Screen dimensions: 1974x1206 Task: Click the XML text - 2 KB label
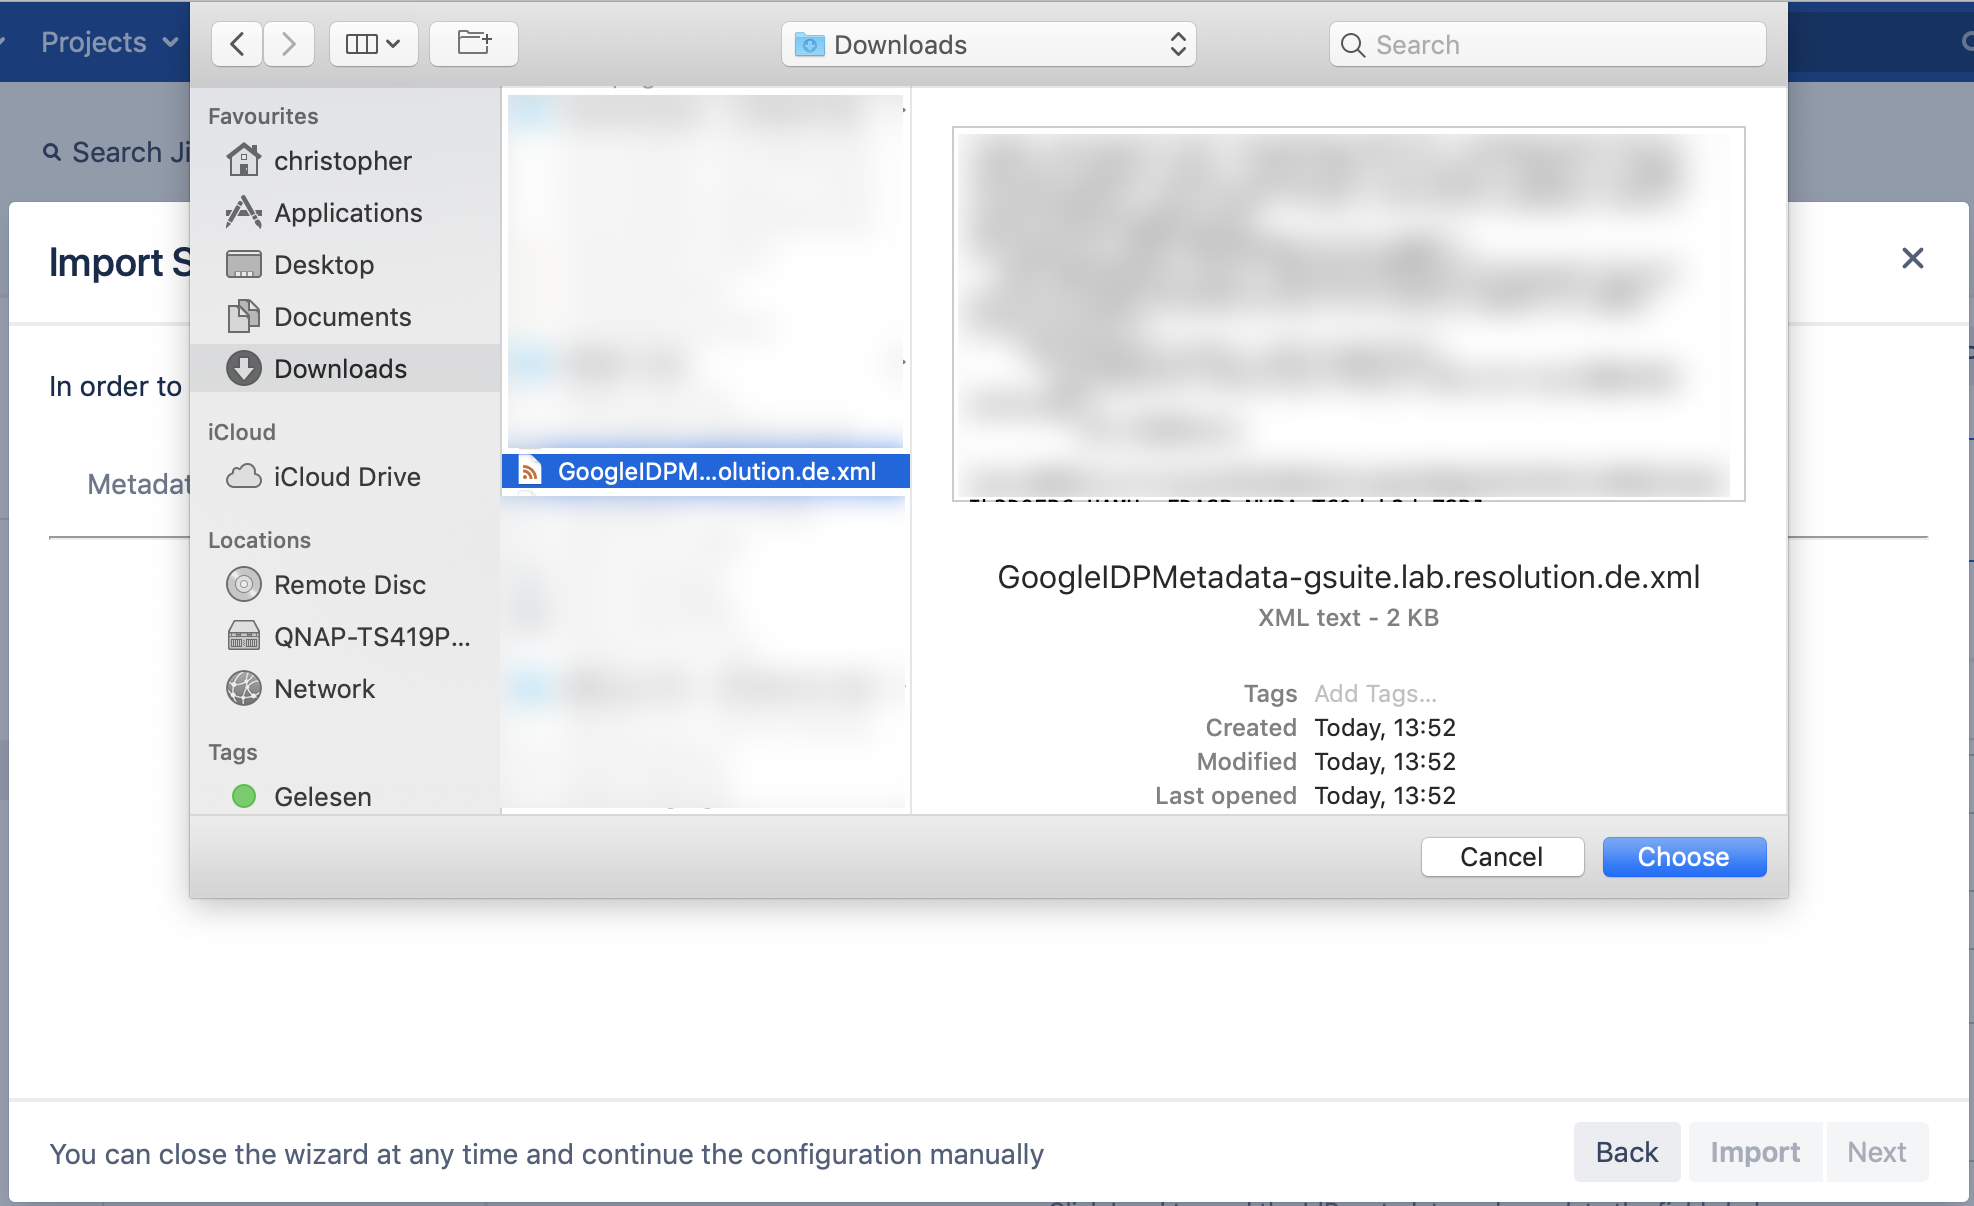point(1348,617)
